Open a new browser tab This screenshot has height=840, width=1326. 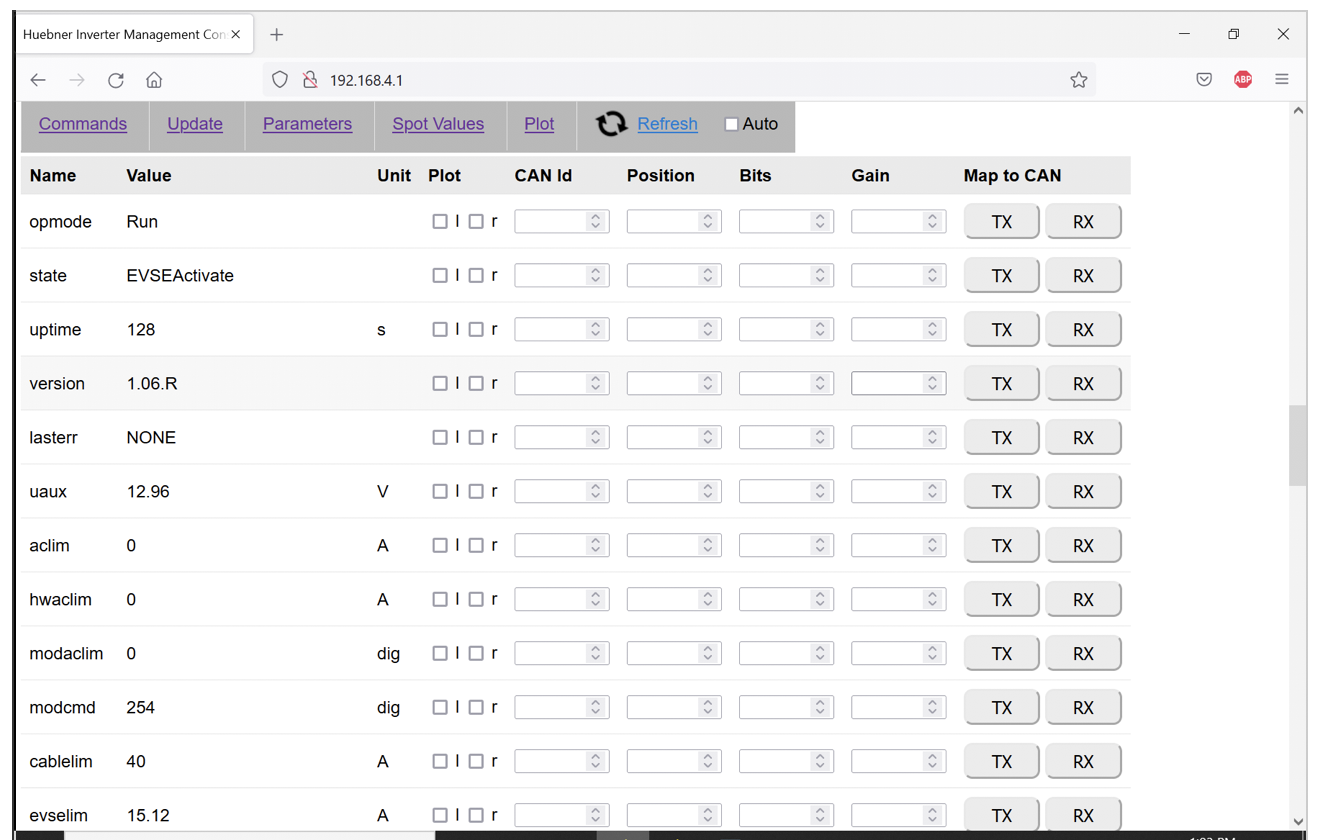coord(277,34)
